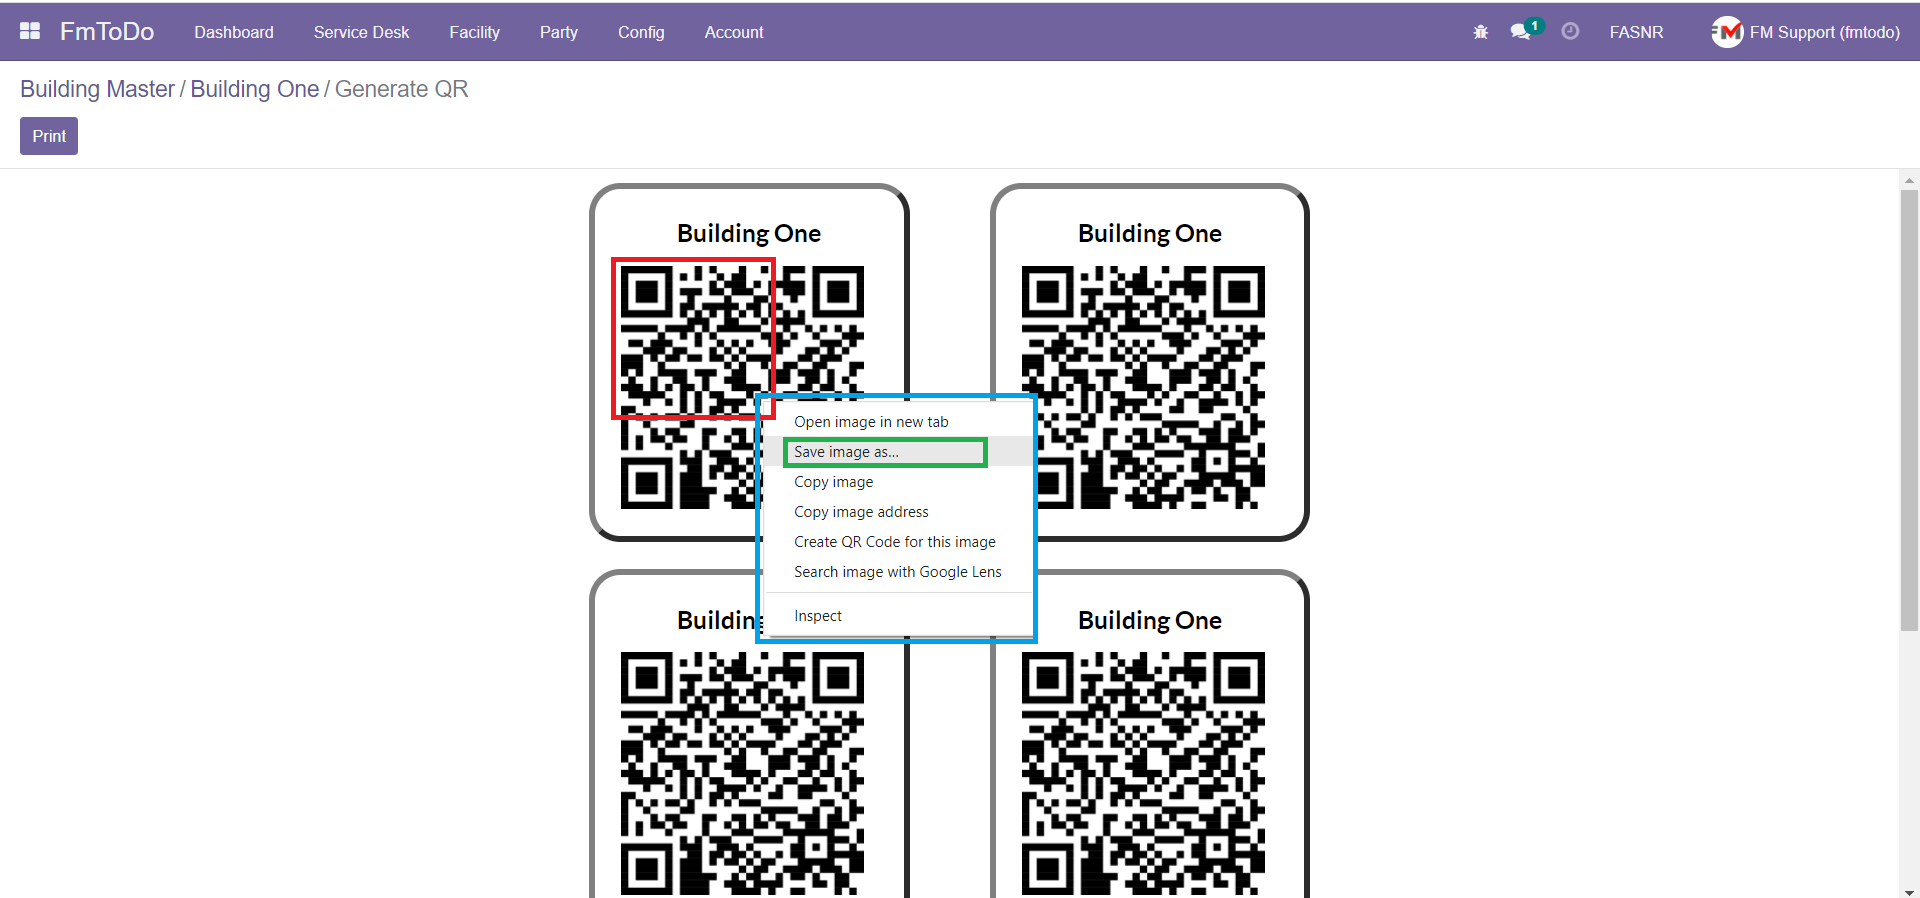Viewport: 1920px width, 898px height.
Task: Open the activities clock icon
Action: click(1570, 32)
